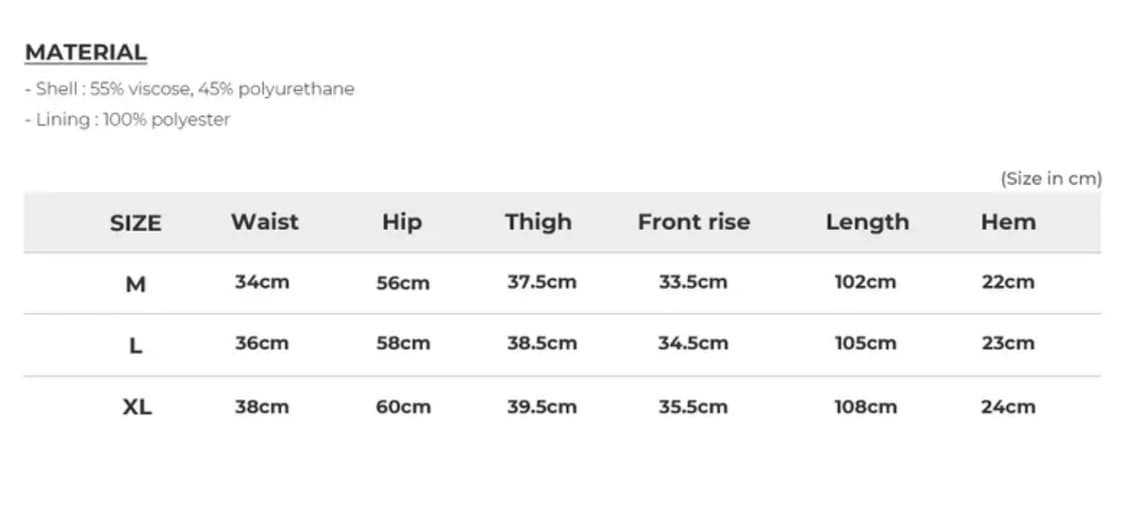Click the 33.5cm front rise value

click(693, 282)
